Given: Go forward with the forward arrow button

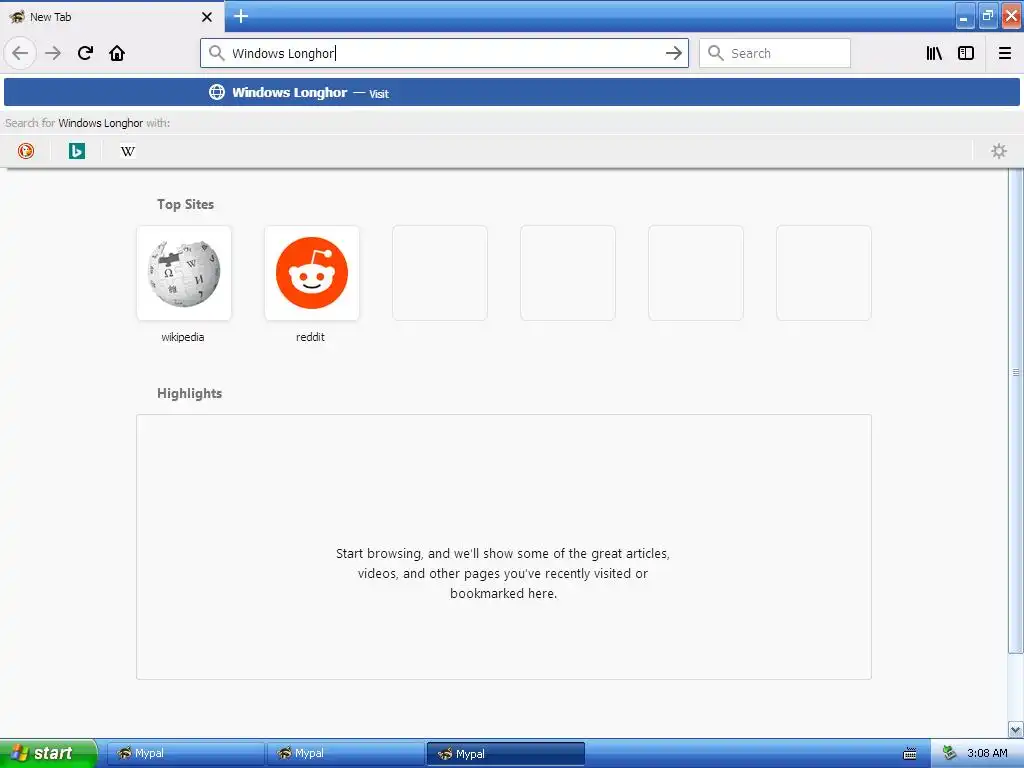Looking at the screenshot, I should pos(53,53).
